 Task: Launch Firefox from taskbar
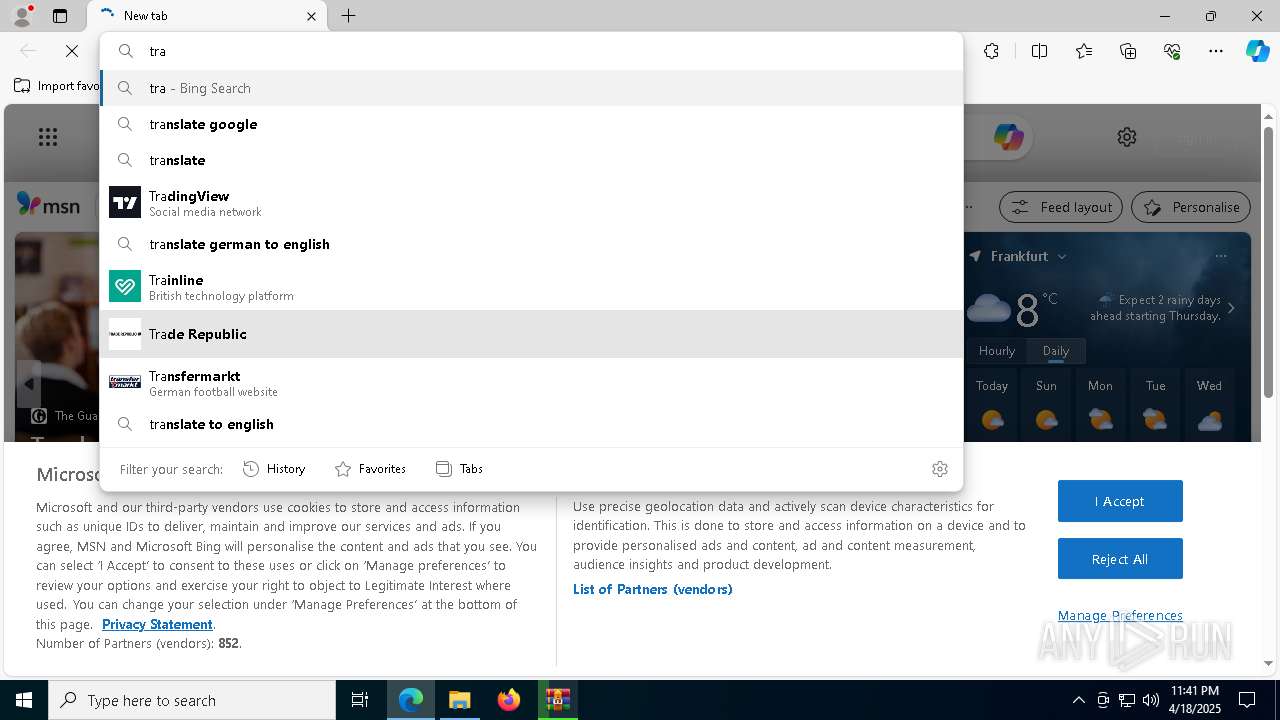509,700
